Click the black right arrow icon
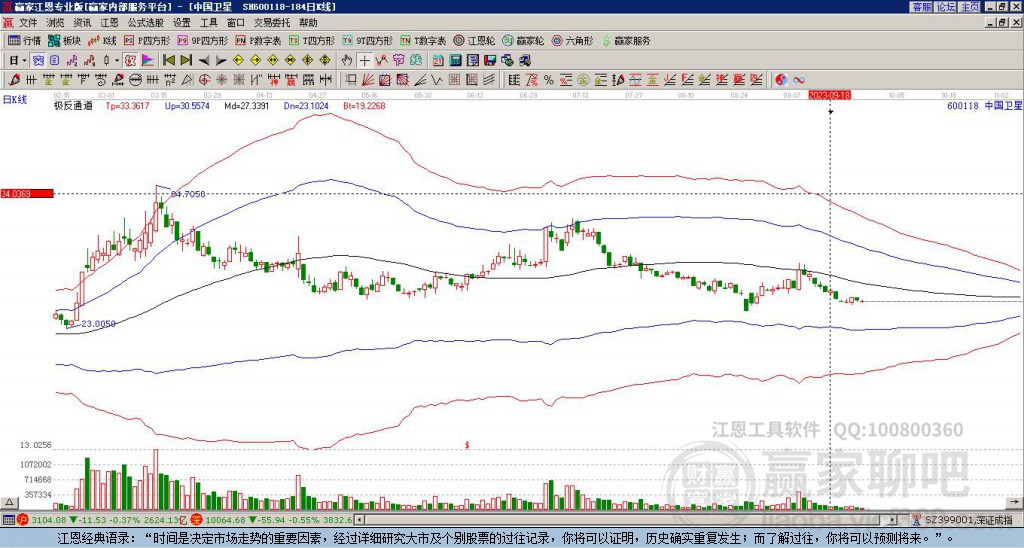Viewport: 1024px width, 548px height. point(221,60)
